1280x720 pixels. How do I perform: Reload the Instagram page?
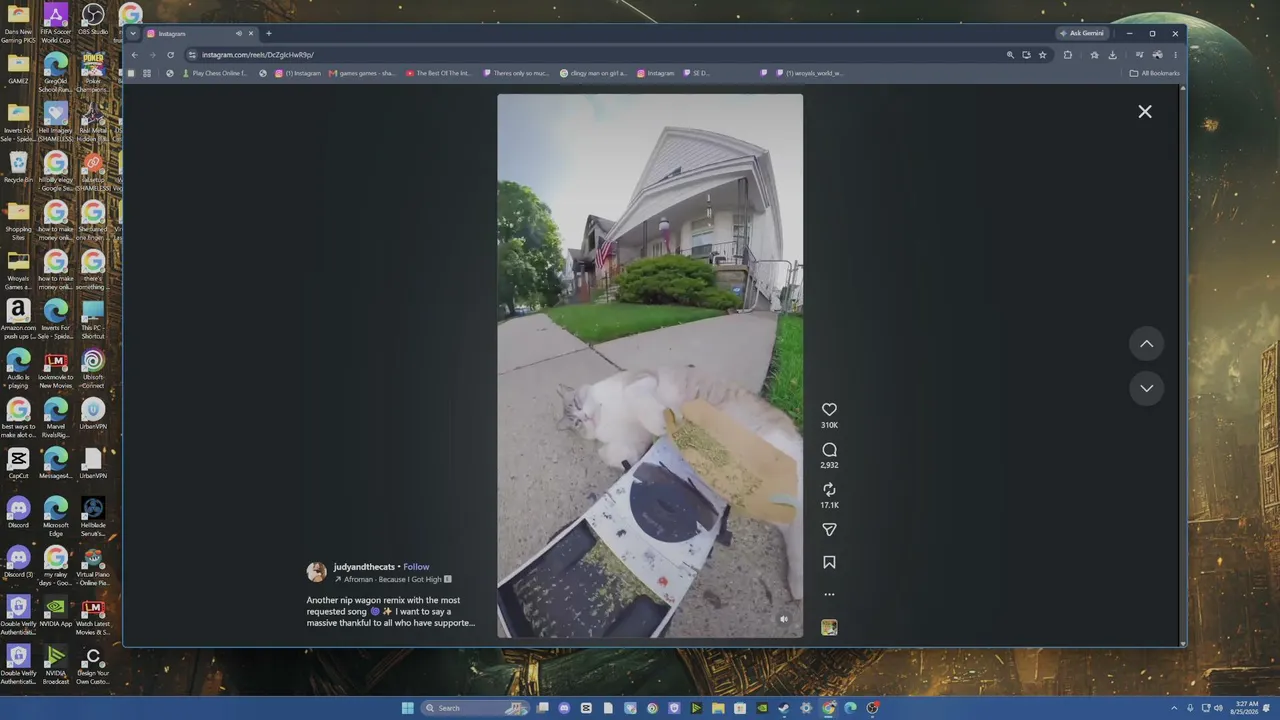coord(171,55)
